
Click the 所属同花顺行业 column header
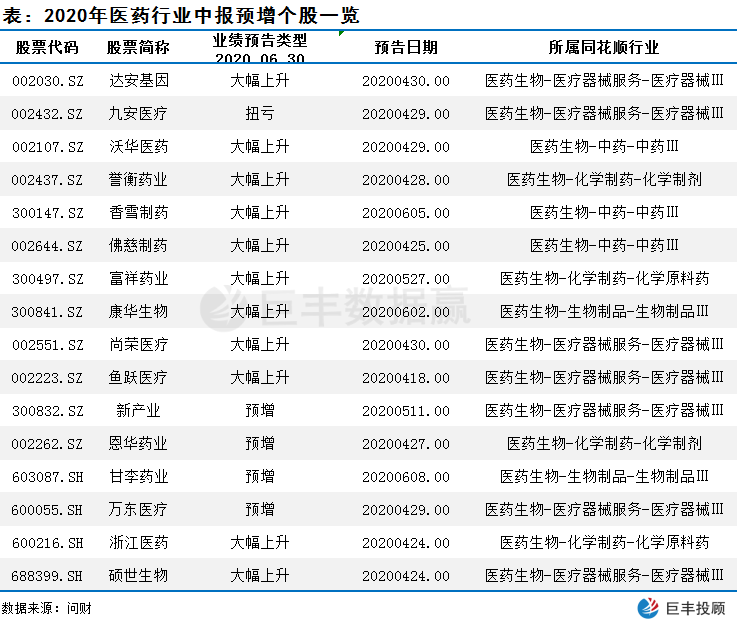coord(603,48)
